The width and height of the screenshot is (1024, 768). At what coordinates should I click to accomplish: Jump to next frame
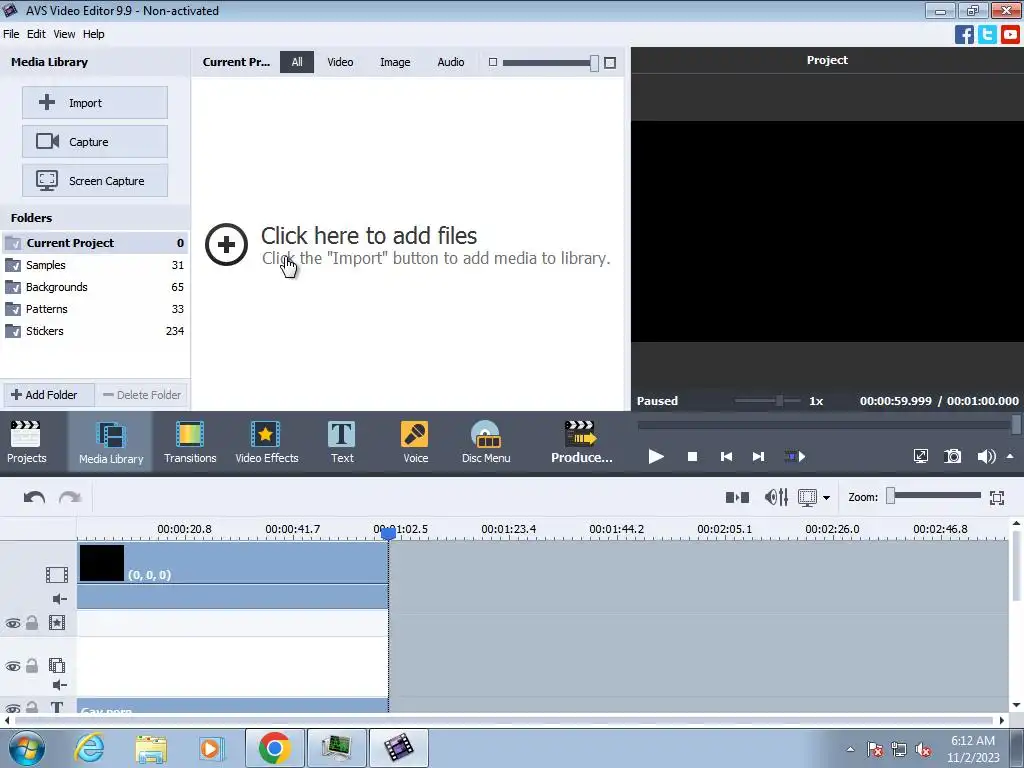click(x=758, y=456)
